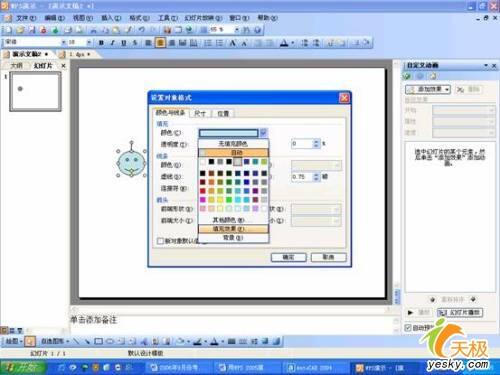Select the slide 1 thumbnail
The image size is (500, 375).
[x=35, y=91]
